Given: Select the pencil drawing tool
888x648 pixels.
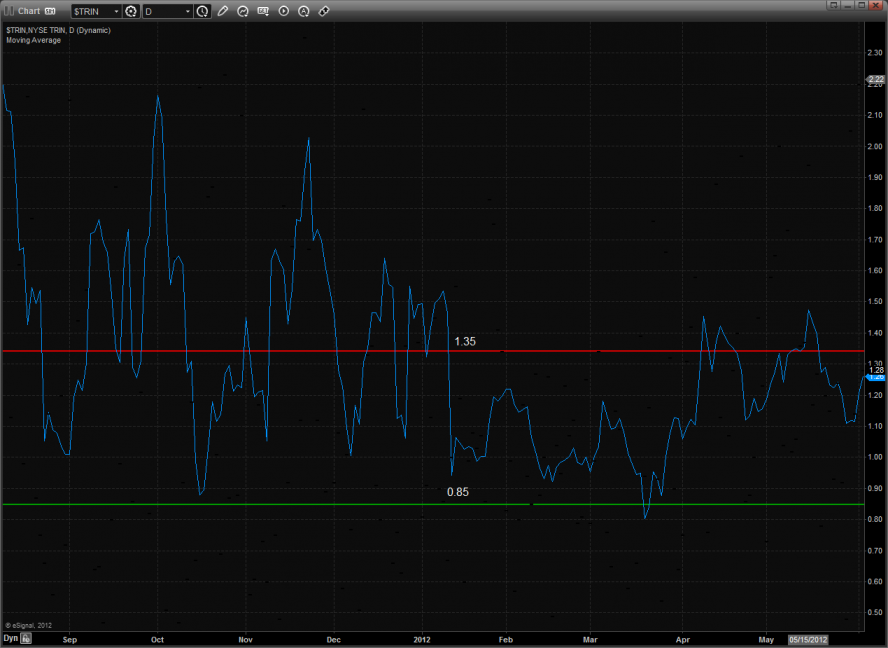Looking at the screenshot, I should [223, 11].
